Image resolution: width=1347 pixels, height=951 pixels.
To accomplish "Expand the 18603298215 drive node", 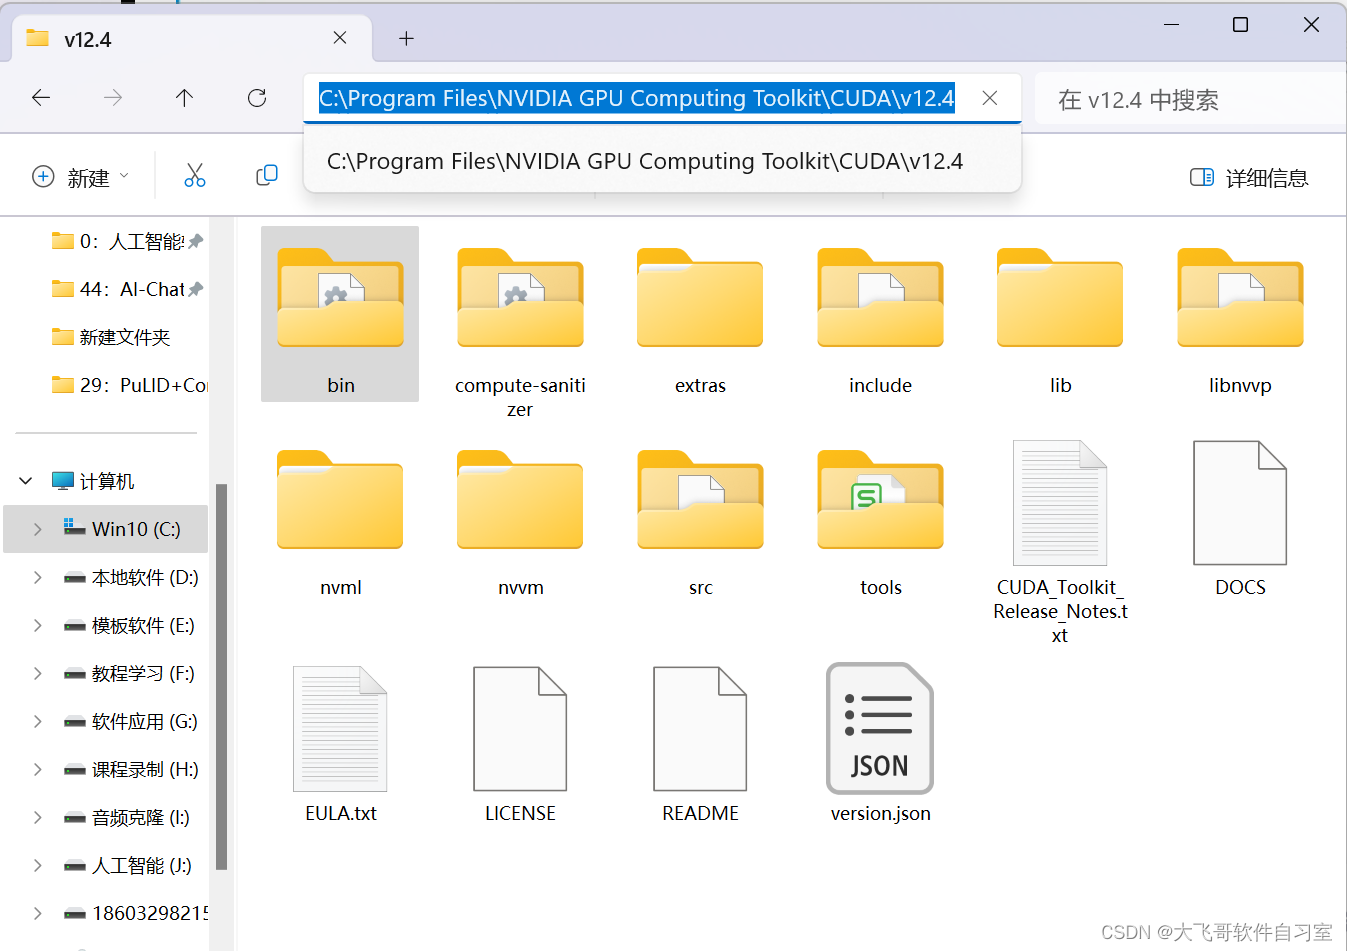I will [x=38, y=913].
